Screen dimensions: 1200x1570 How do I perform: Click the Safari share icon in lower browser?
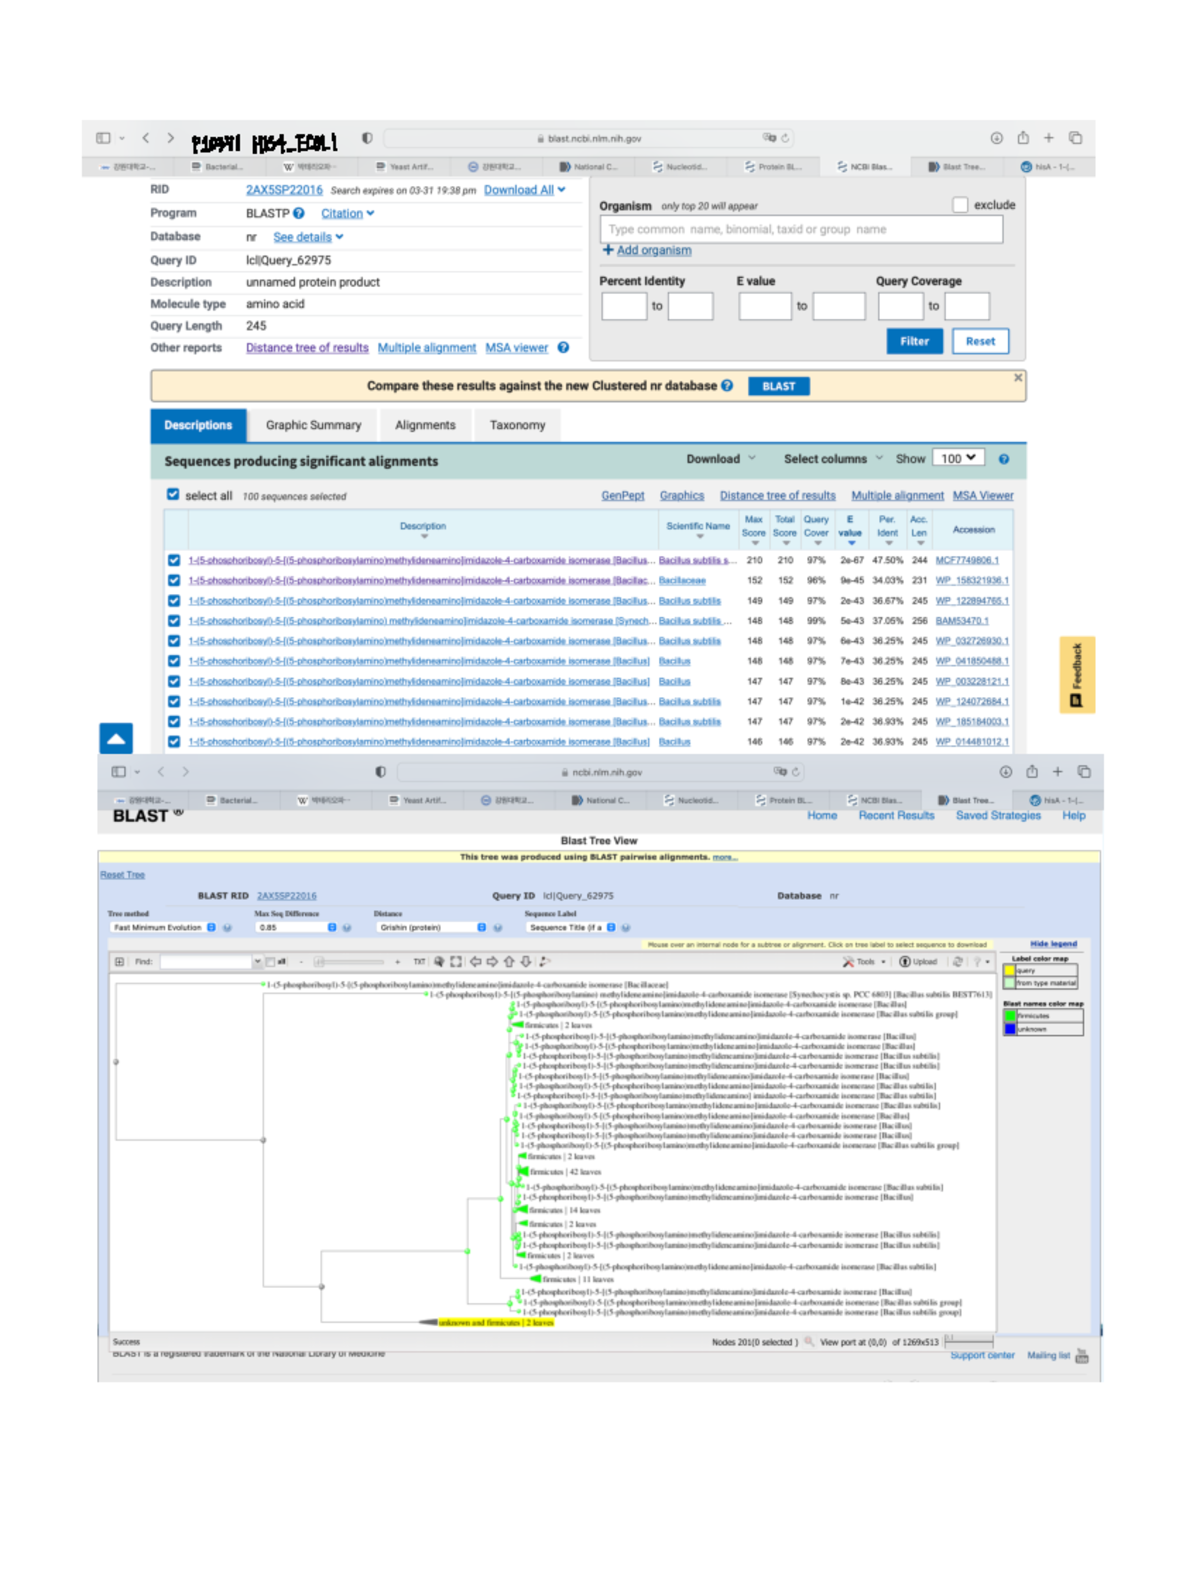tap(1032, 771)
